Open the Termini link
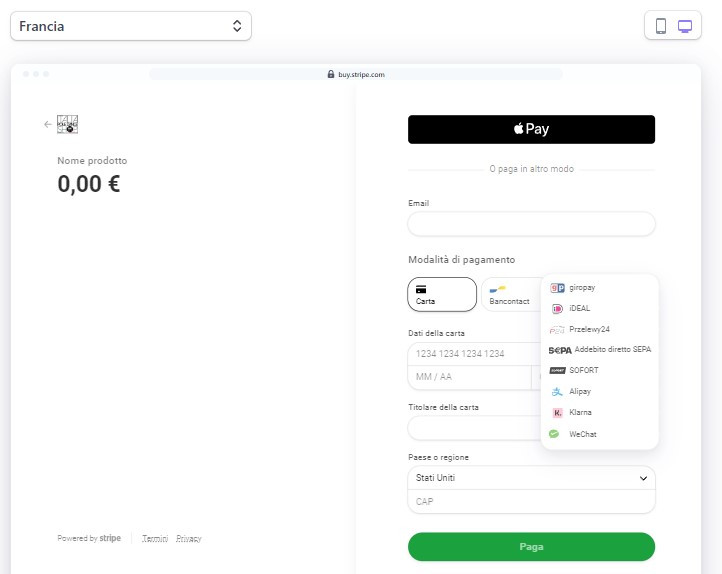722x574 pixels. [155, 538]
